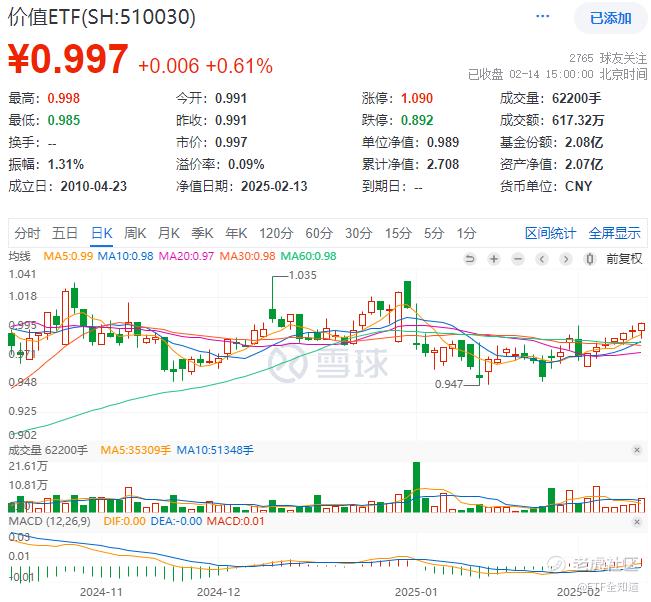This screenshot has width=651, height=602.
Task: Click the volume MA10:51348手 label
Action: click(215, 450)
